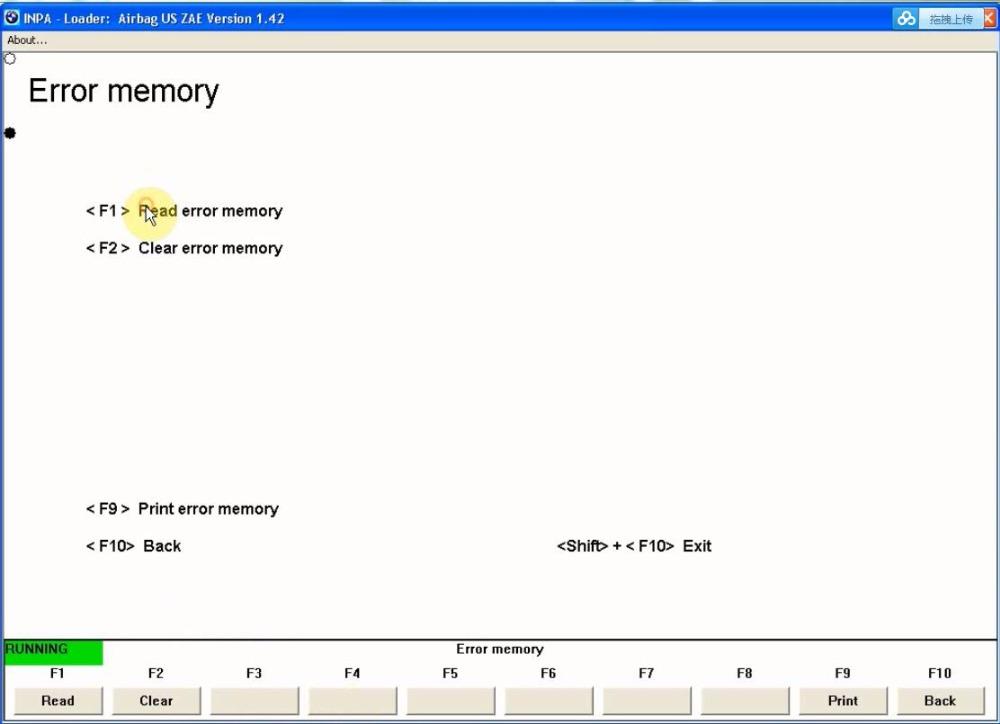The image size is (1000, 724).
Task: Click the Read button under F1
Action: click(x=58, y=700)
